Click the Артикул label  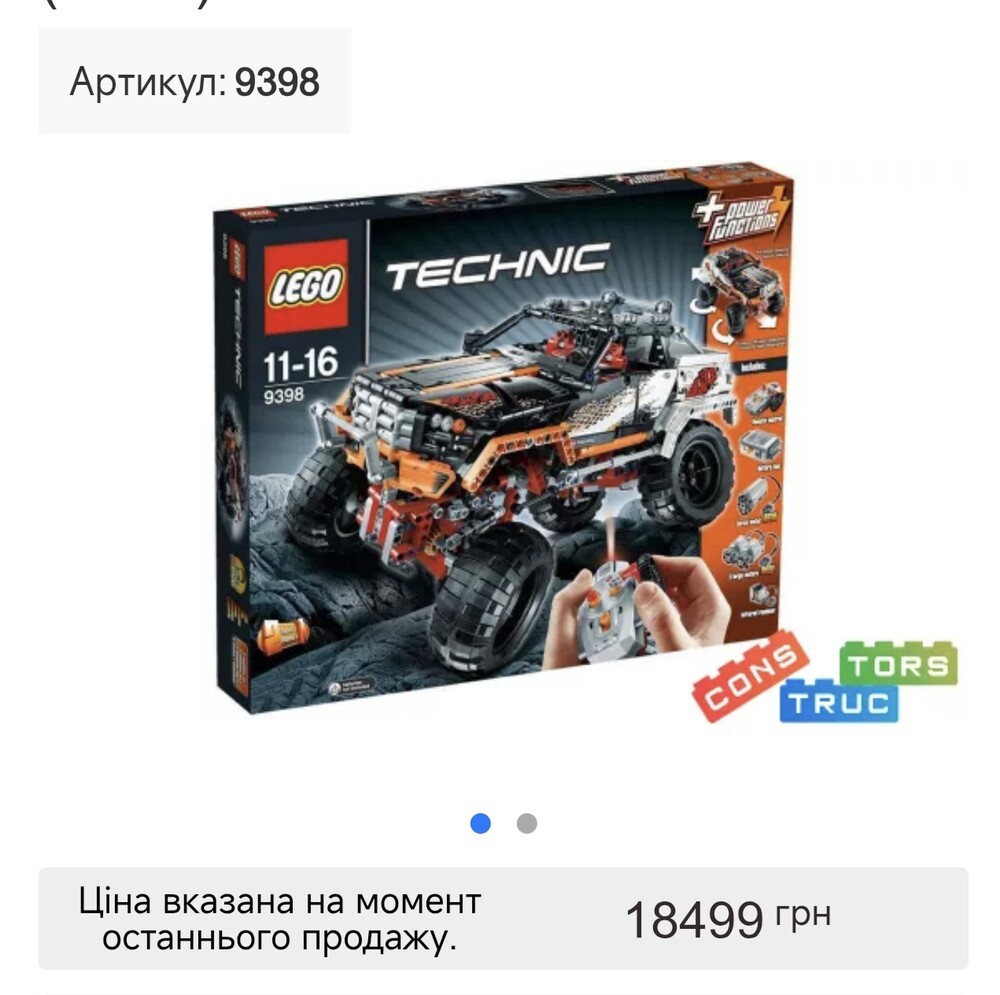pos(148,83)
